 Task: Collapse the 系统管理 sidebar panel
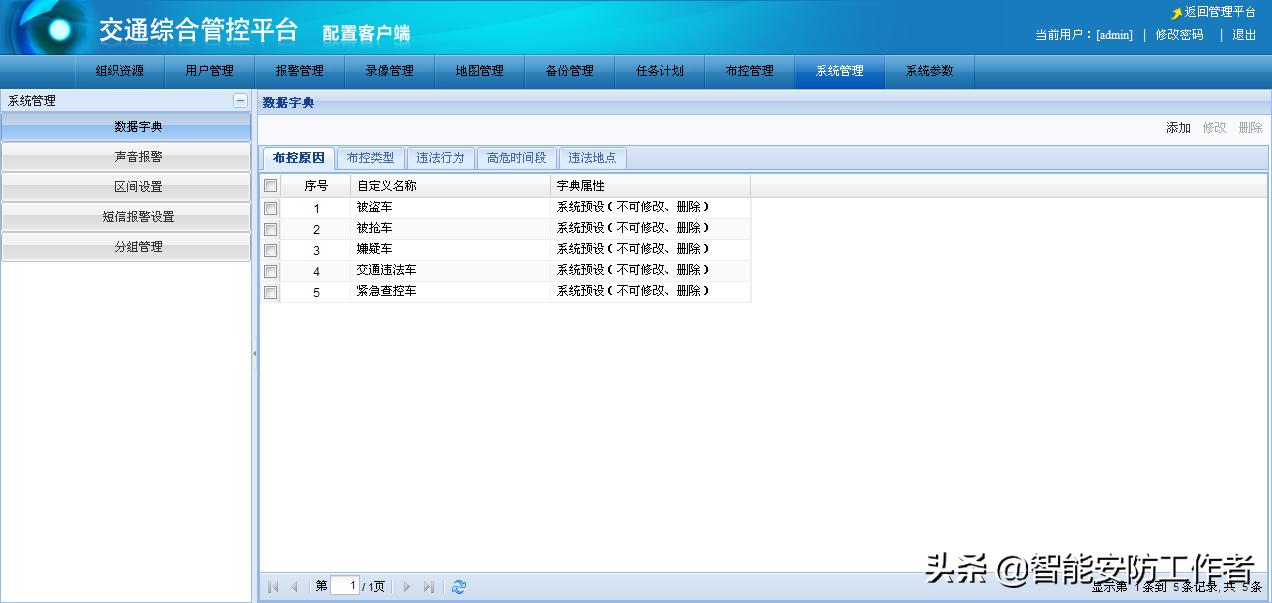240,100
